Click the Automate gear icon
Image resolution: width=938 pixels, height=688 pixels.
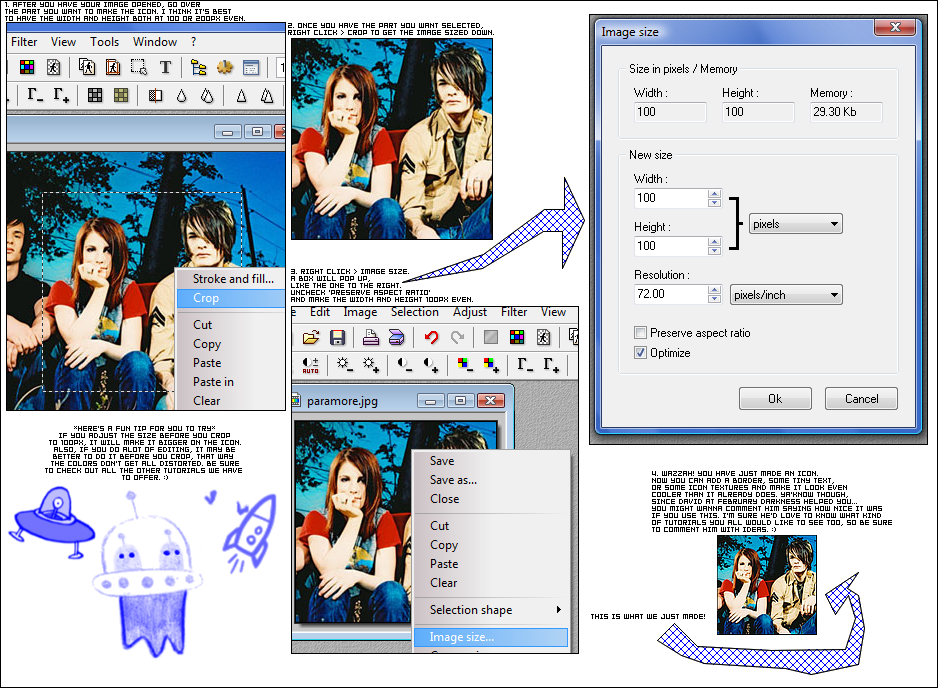coord(225,68)
